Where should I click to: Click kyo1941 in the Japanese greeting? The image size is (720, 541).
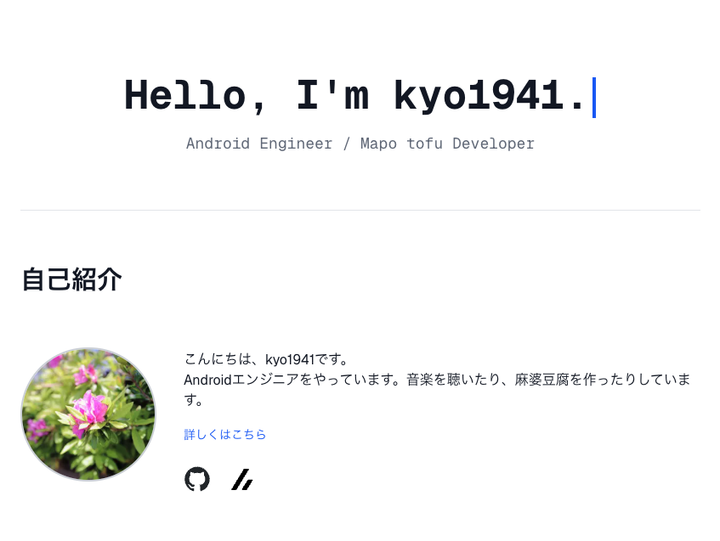pyautogui.click(x=290, y=360)
